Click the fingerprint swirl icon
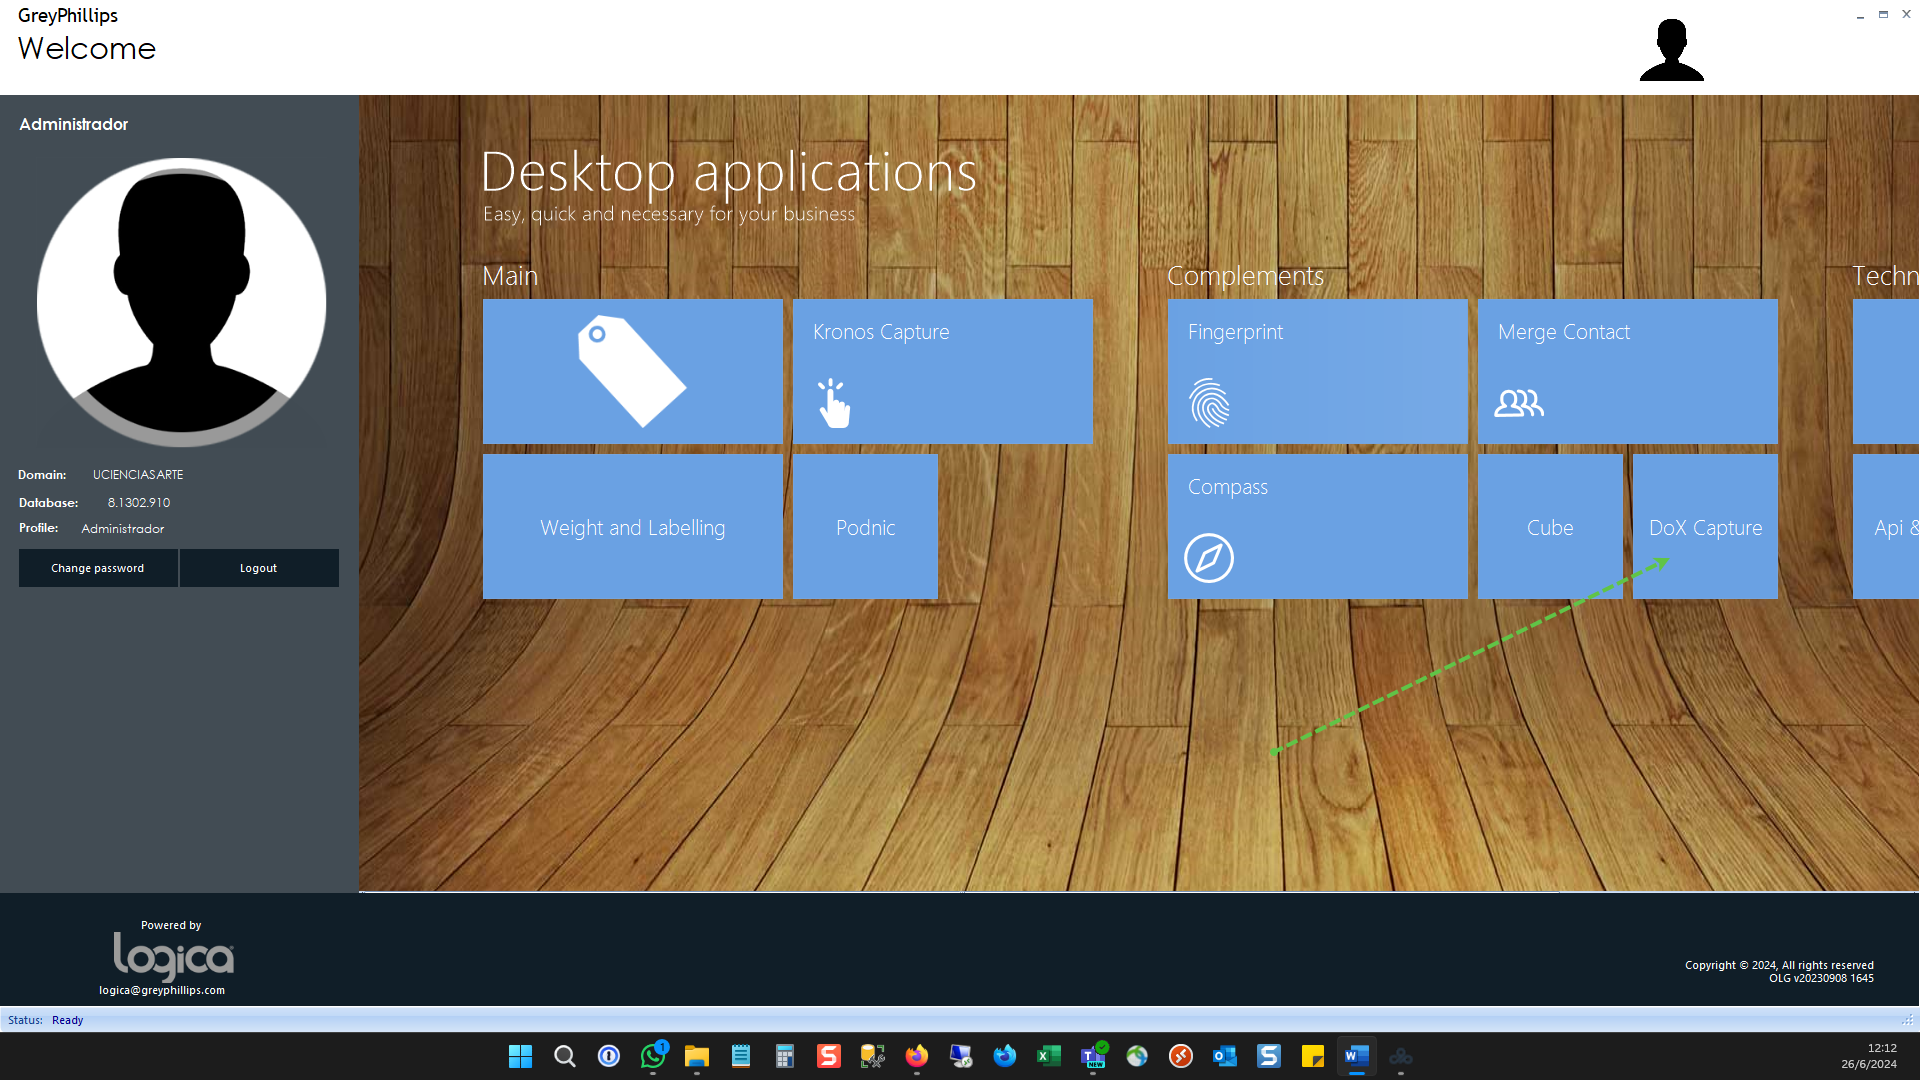 click(1209, 403)
